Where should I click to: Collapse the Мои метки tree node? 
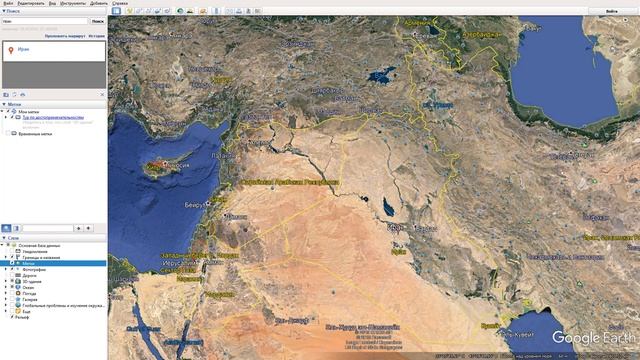pos(2,111)
